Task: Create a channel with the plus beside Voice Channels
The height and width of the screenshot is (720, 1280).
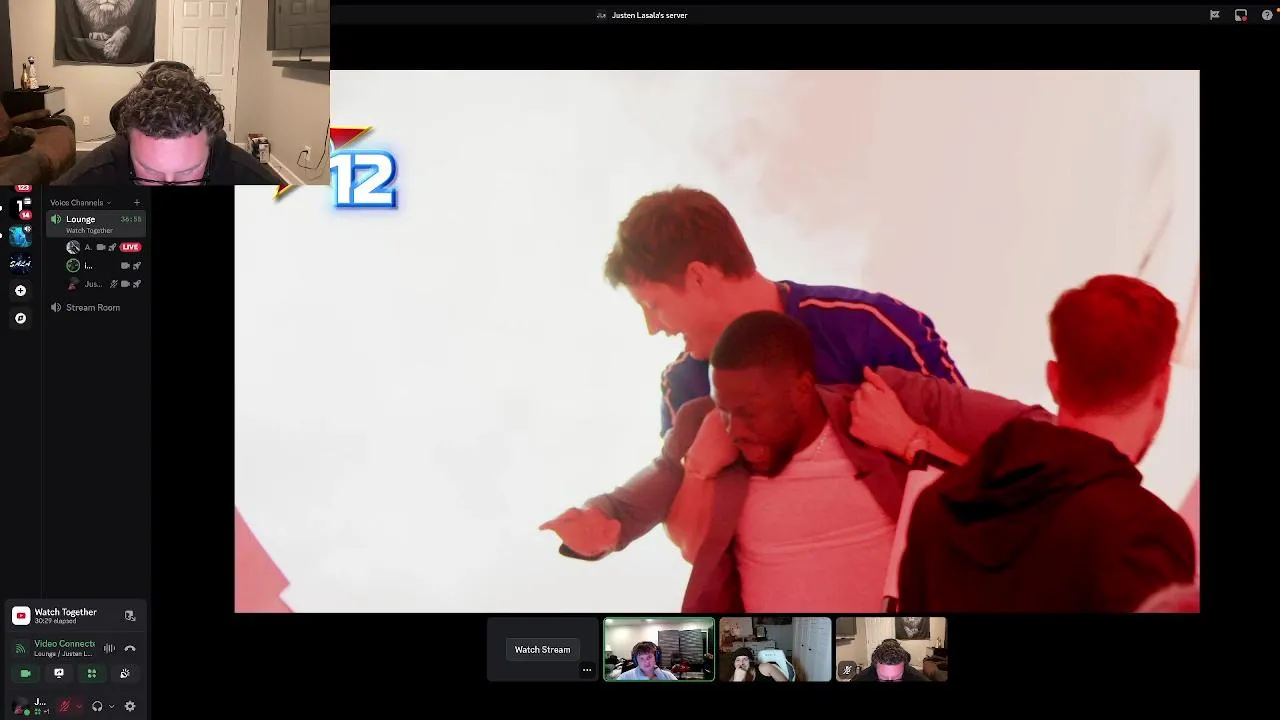Action: tap(137, 203)
